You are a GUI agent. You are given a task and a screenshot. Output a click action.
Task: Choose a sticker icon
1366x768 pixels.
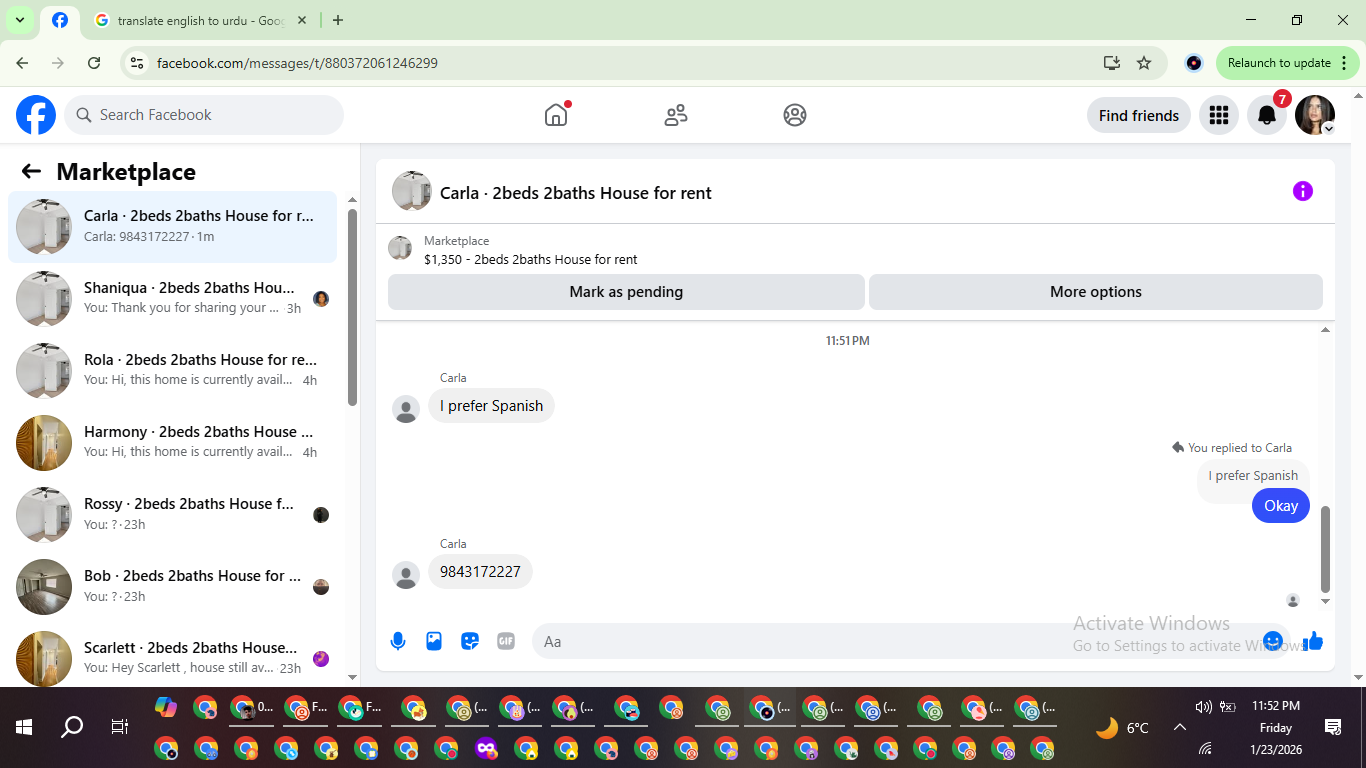coord(470,641)
